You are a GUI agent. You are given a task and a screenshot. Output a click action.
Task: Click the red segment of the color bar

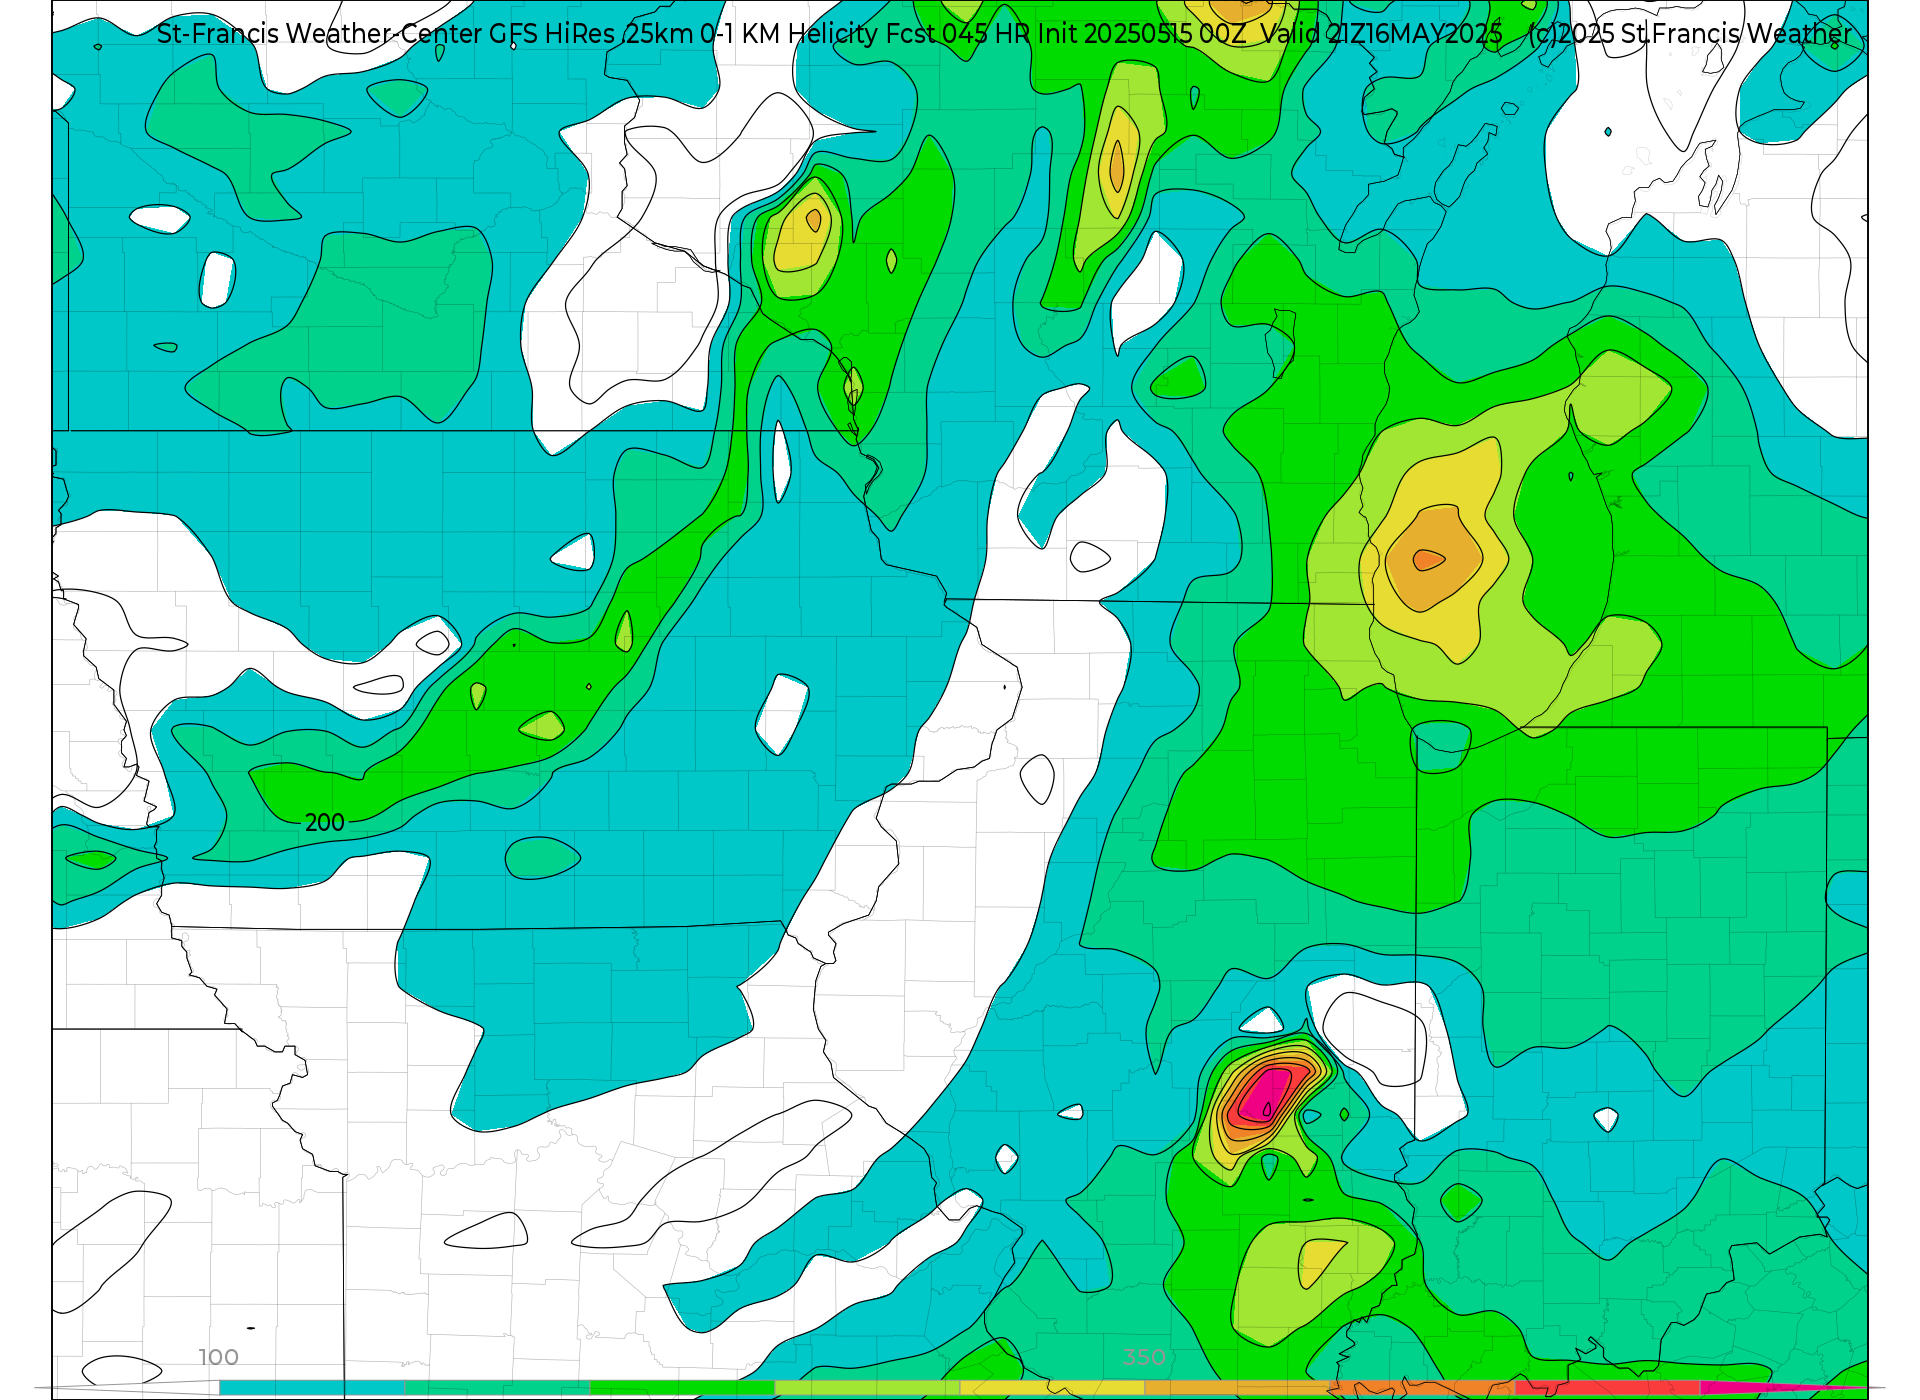point(1607,1388)
